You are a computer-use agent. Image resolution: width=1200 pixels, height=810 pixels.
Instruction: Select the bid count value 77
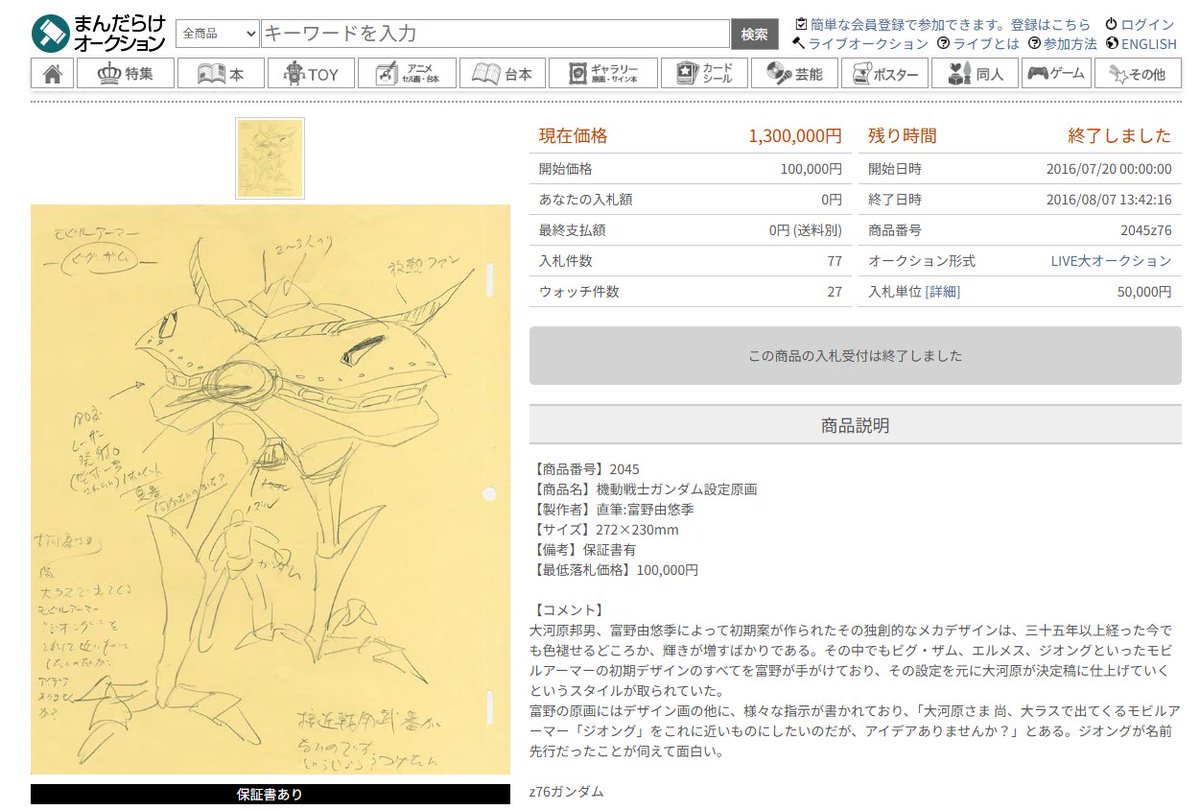pos(834,261)
